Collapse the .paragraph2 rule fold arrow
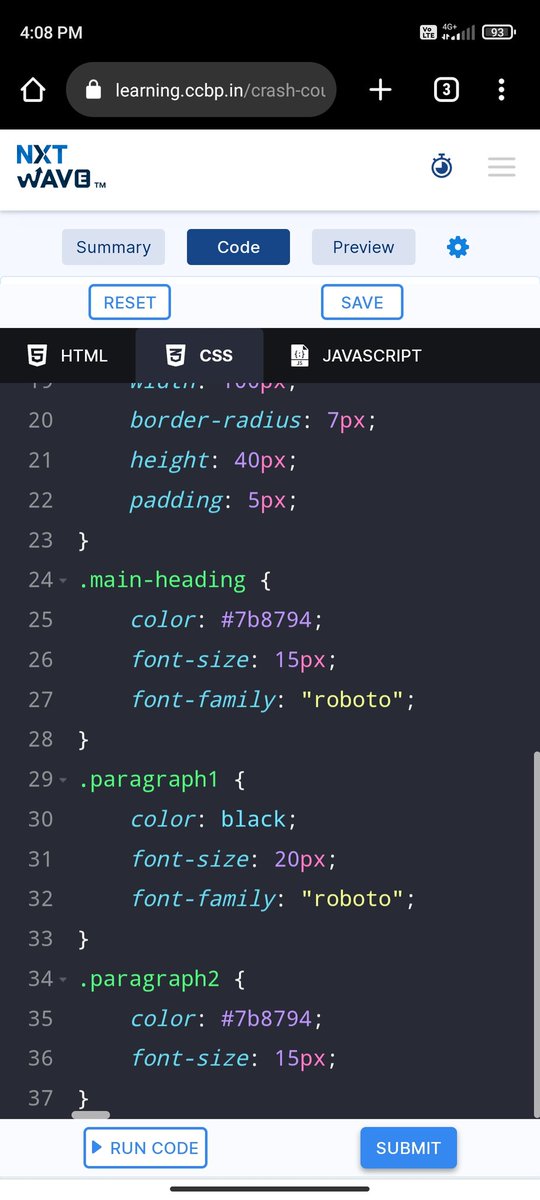The width and height of the screenshot is (540, 1200). point(63,979)
